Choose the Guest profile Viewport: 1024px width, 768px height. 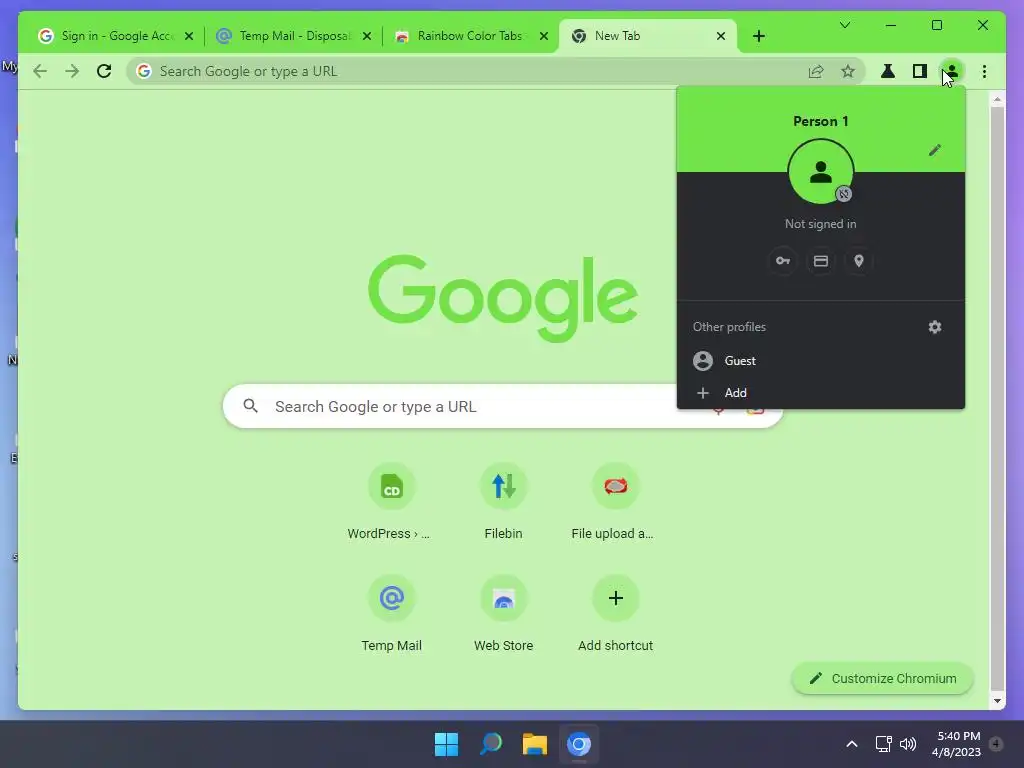click(x=821, y=360)
